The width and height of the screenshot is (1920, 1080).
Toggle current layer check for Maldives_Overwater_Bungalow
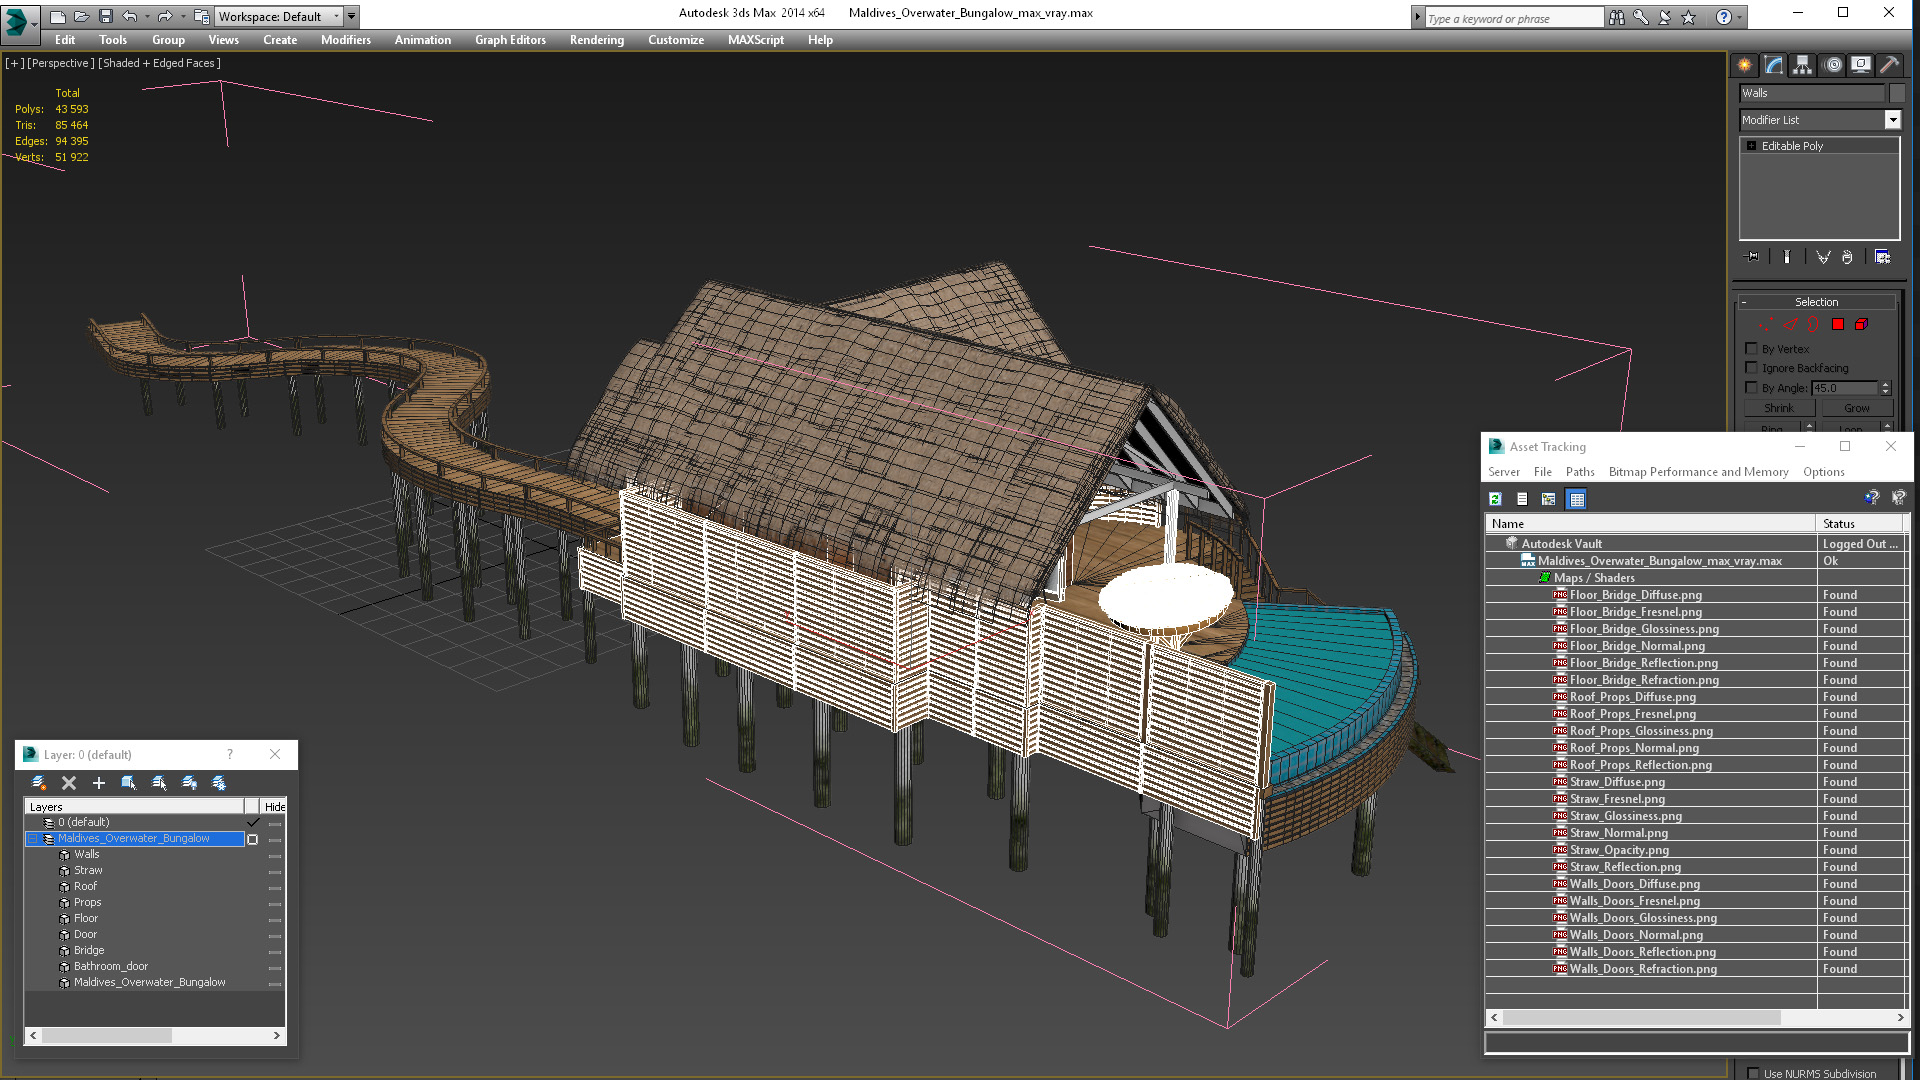253,839
